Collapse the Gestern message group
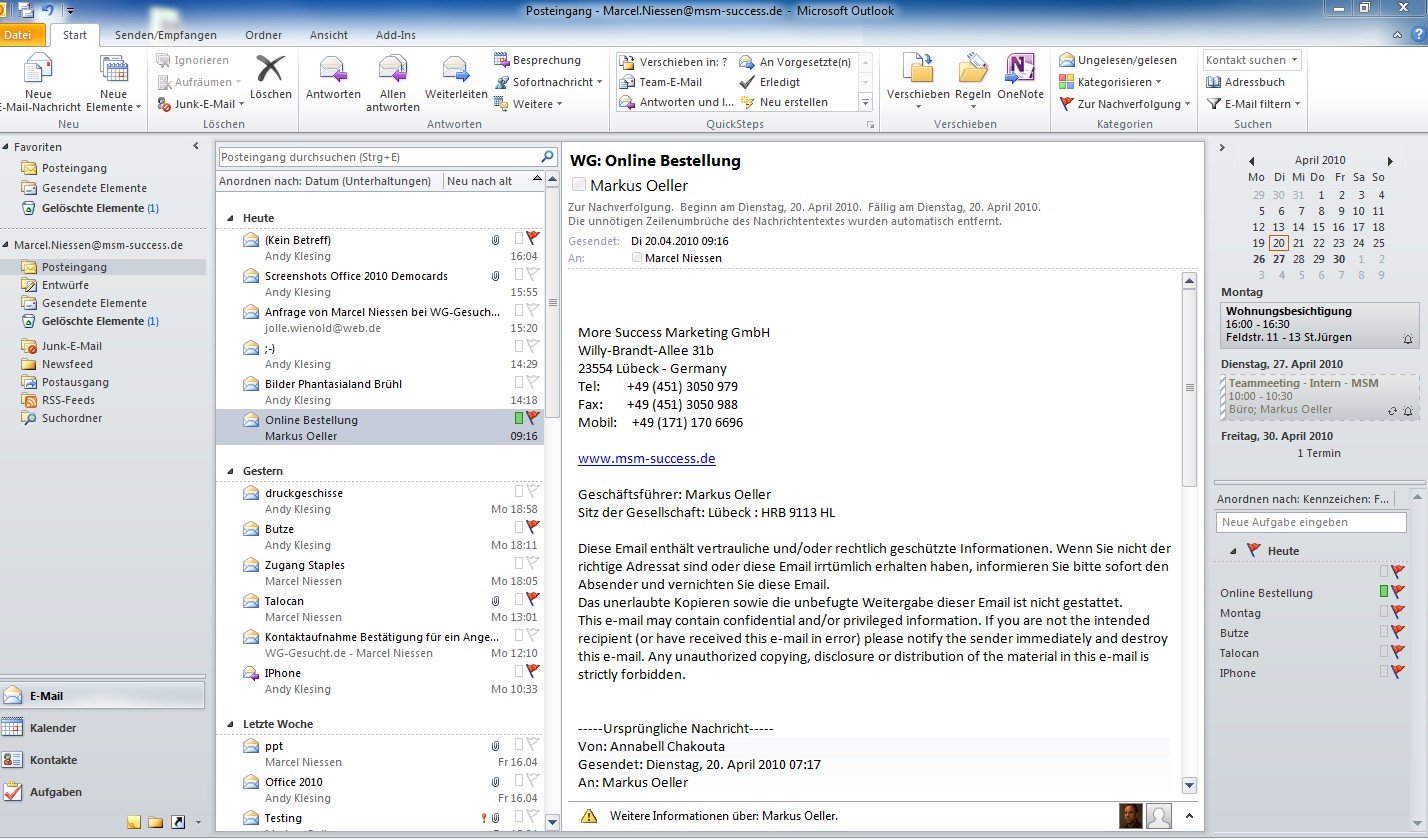 (x=231, y=471)
